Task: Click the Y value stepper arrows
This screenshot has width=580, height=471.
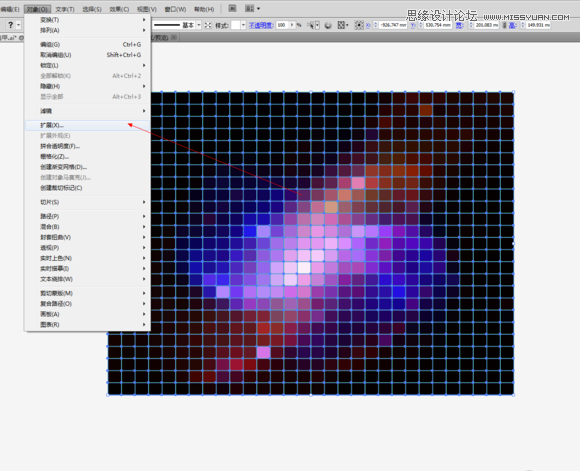Action: (421, 25)
